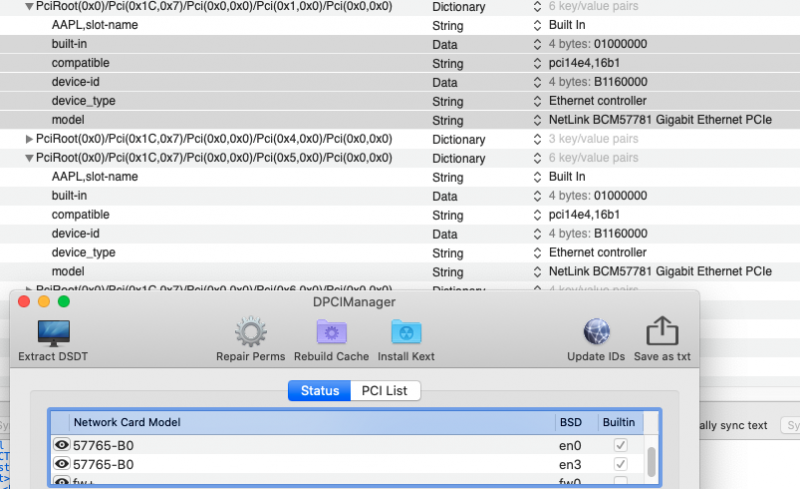Click the BSD column header

576,422
